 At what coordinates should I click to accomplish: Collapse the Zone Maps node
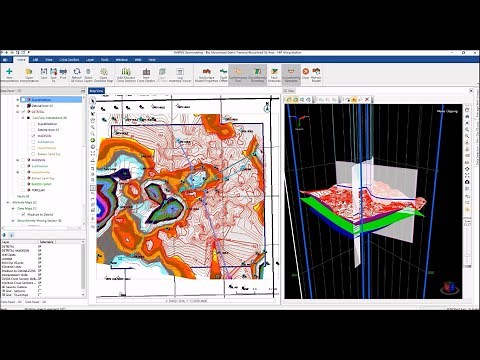click(13, 208)
